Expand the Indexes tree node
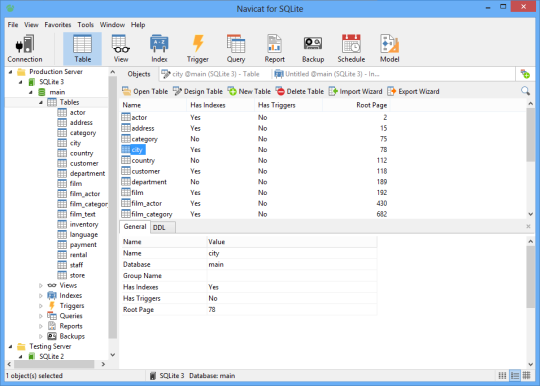 41,295
